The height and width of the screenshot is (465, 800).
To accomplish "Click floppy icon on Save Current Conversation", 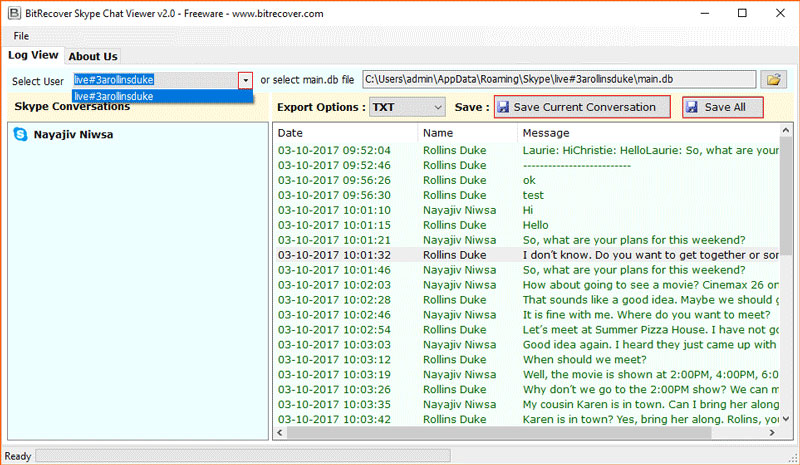I will coord(503,107).
